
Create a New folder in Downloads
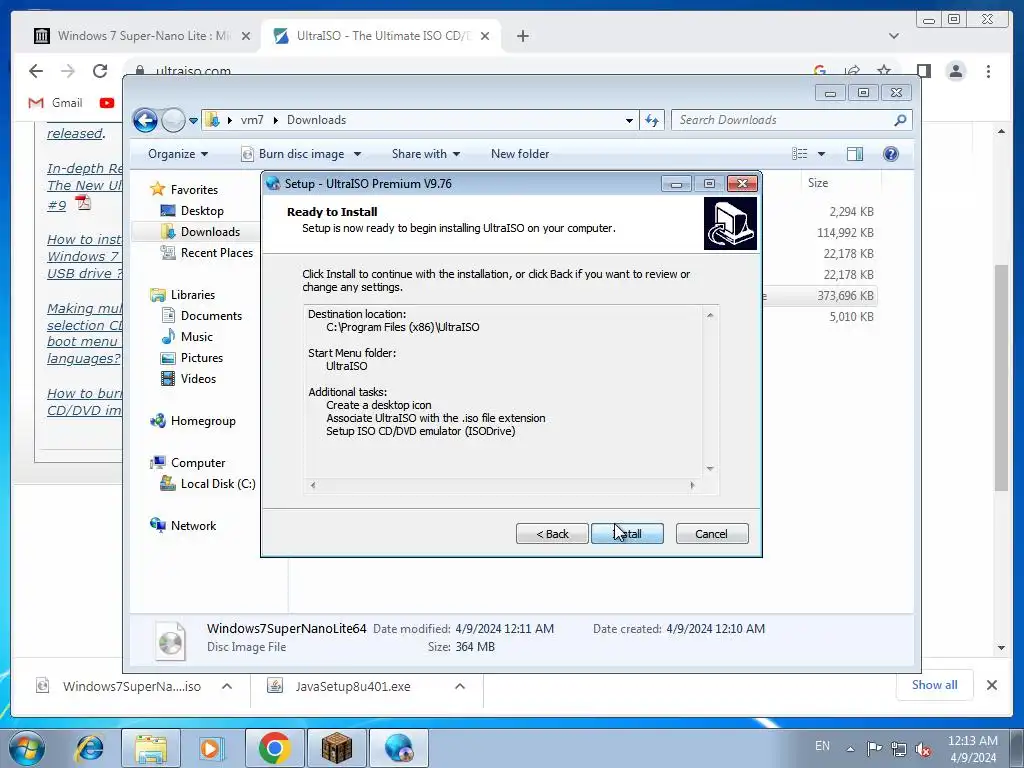point(520,153)
